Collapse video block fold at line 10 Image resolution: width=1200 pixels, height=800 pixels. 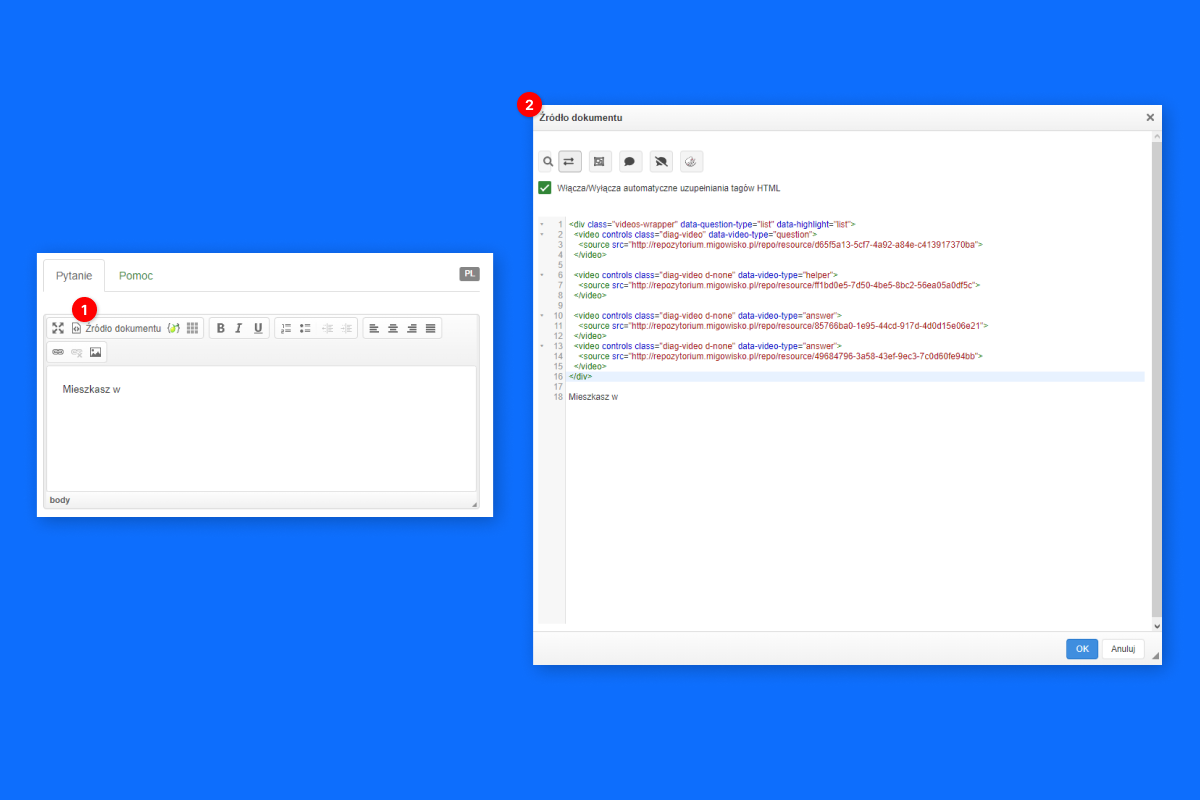(x=541, y=315)
